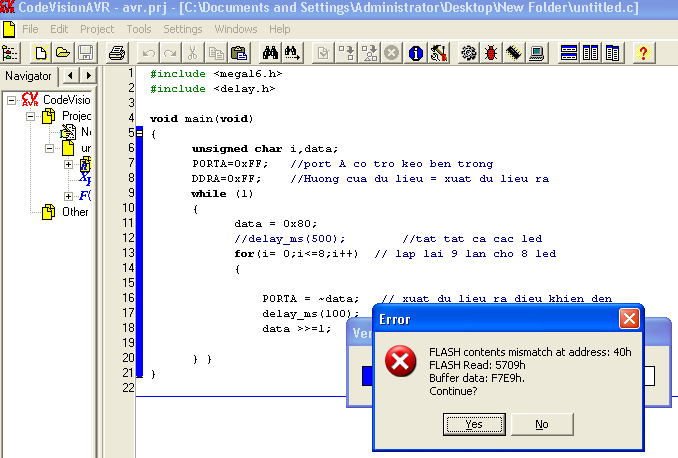Click line number 22 in the gutter
Image resolution: width=678 pixels, height=458 pixels.
128,388
